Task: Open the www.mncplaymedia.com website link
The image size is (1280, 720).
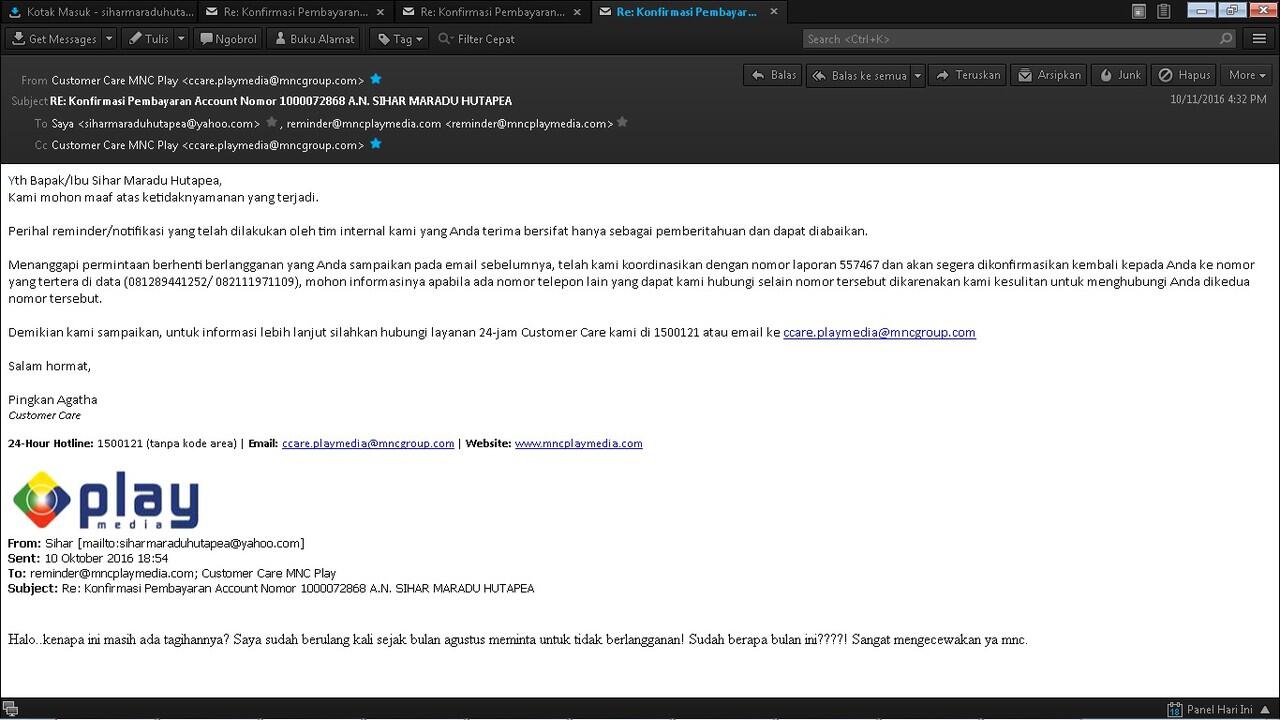Action: [x=578, y=443]
